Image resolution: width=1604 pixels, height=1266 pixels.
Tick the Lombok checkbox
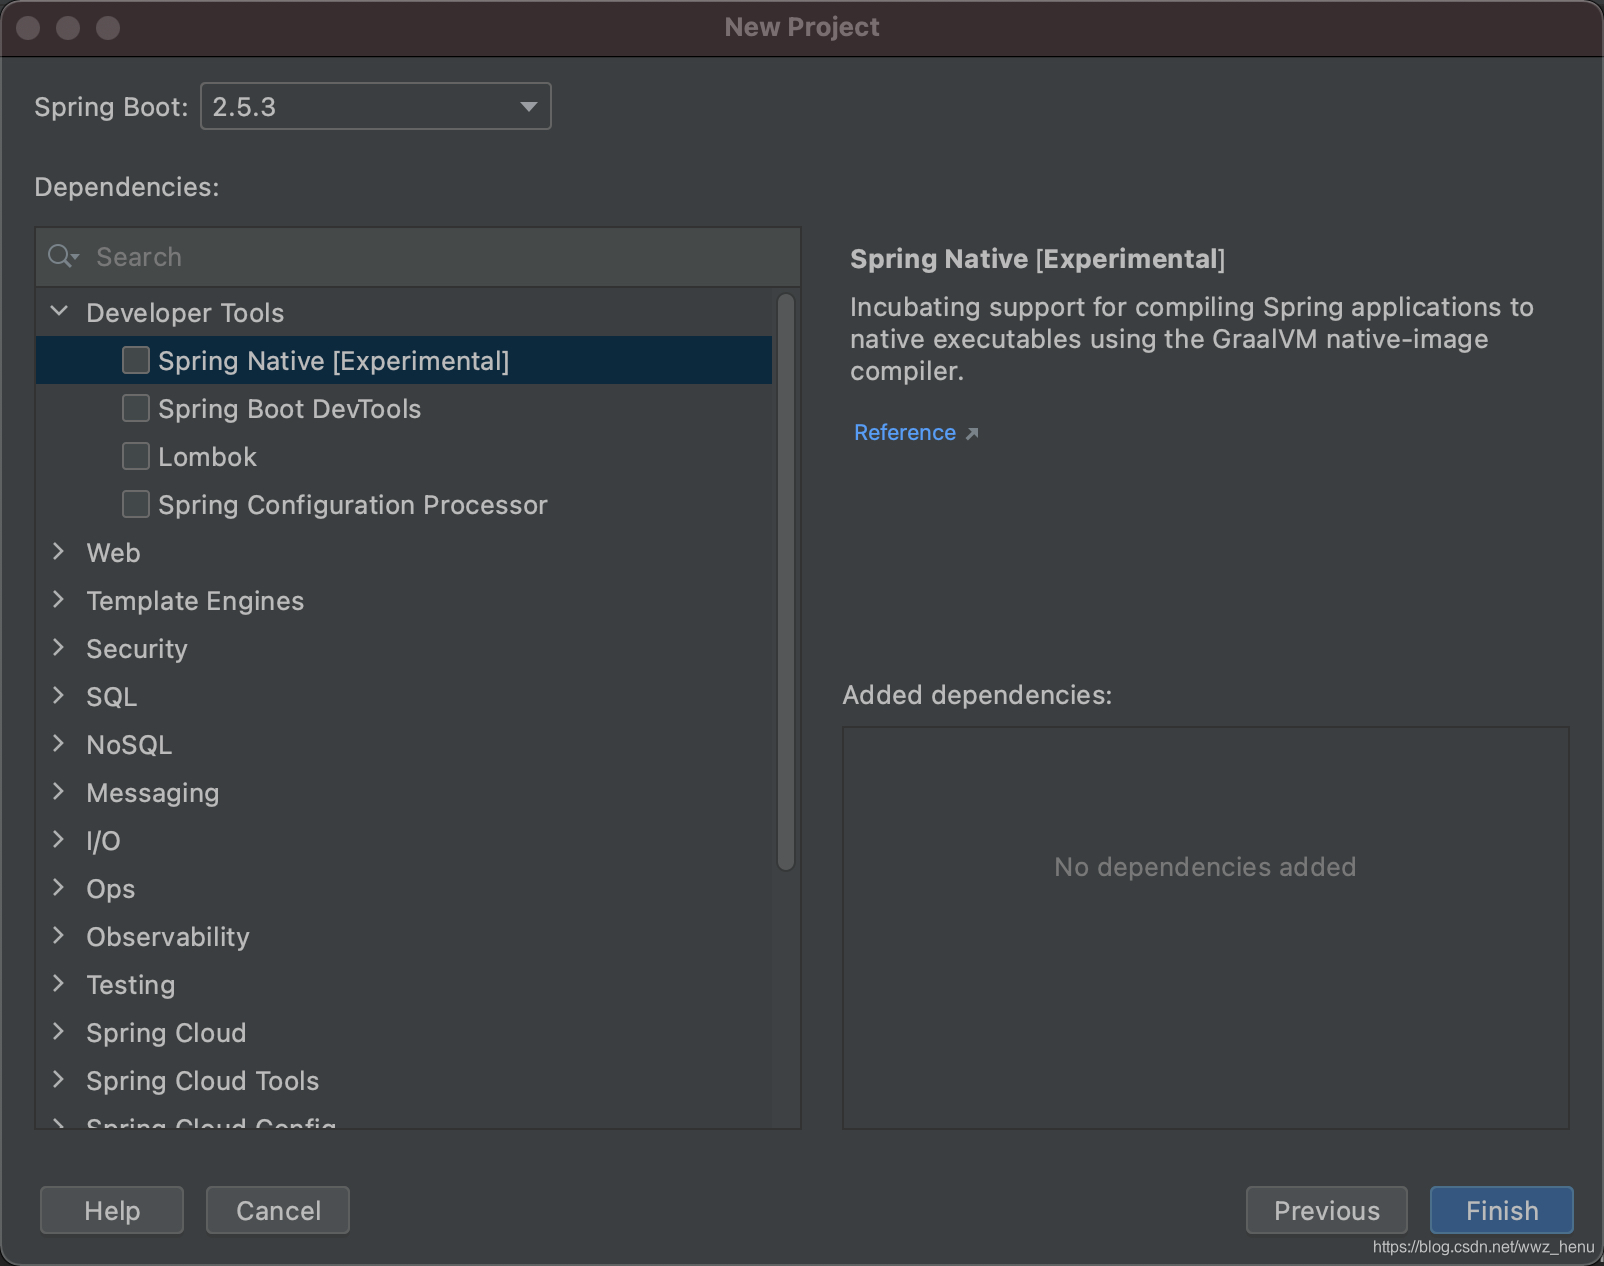coord(136,456)
